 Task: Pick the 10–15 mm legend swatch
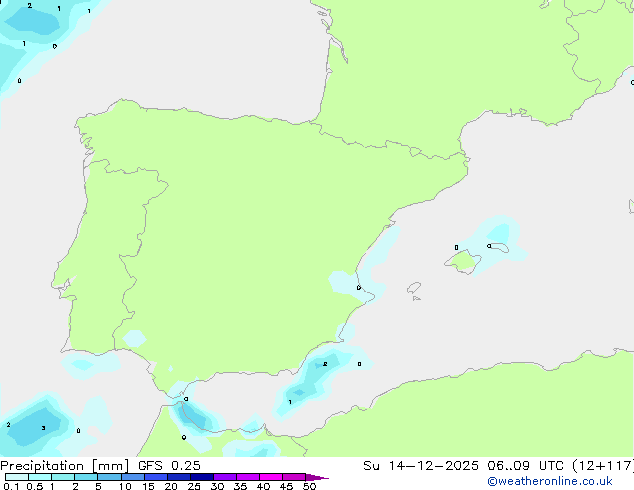[133, 477]
